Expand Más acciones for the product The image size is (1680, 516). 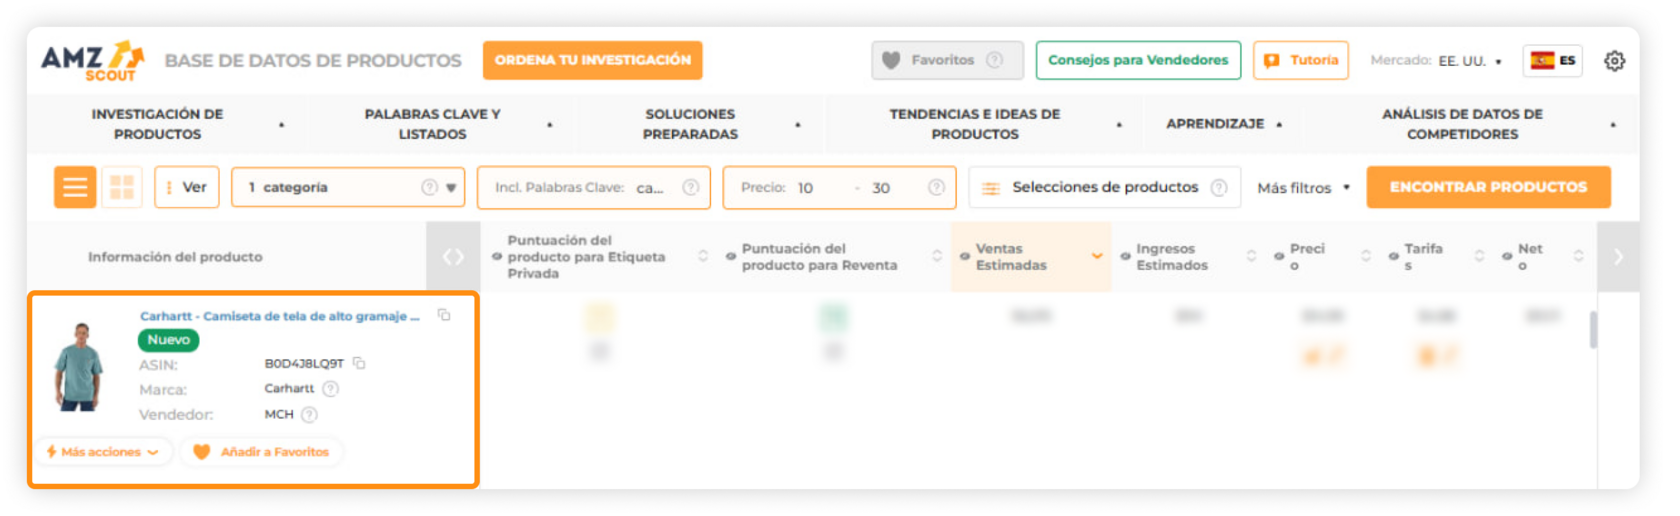click(103, 452)
